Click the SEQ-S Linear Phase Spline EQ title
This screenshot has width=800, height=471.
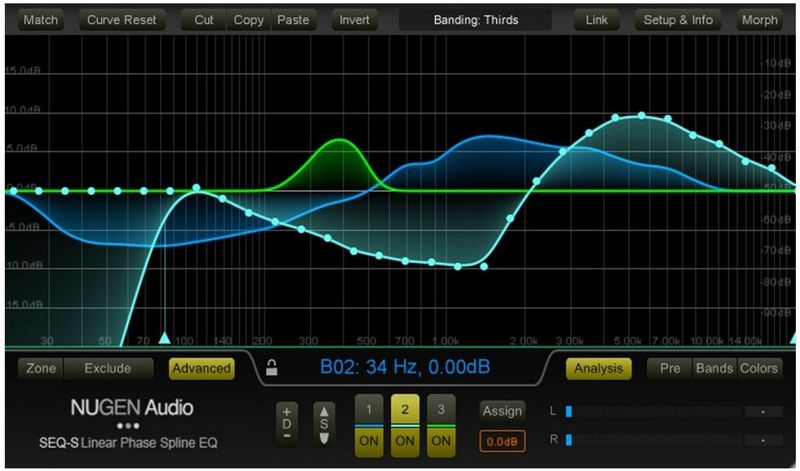[x=128, y=442]
